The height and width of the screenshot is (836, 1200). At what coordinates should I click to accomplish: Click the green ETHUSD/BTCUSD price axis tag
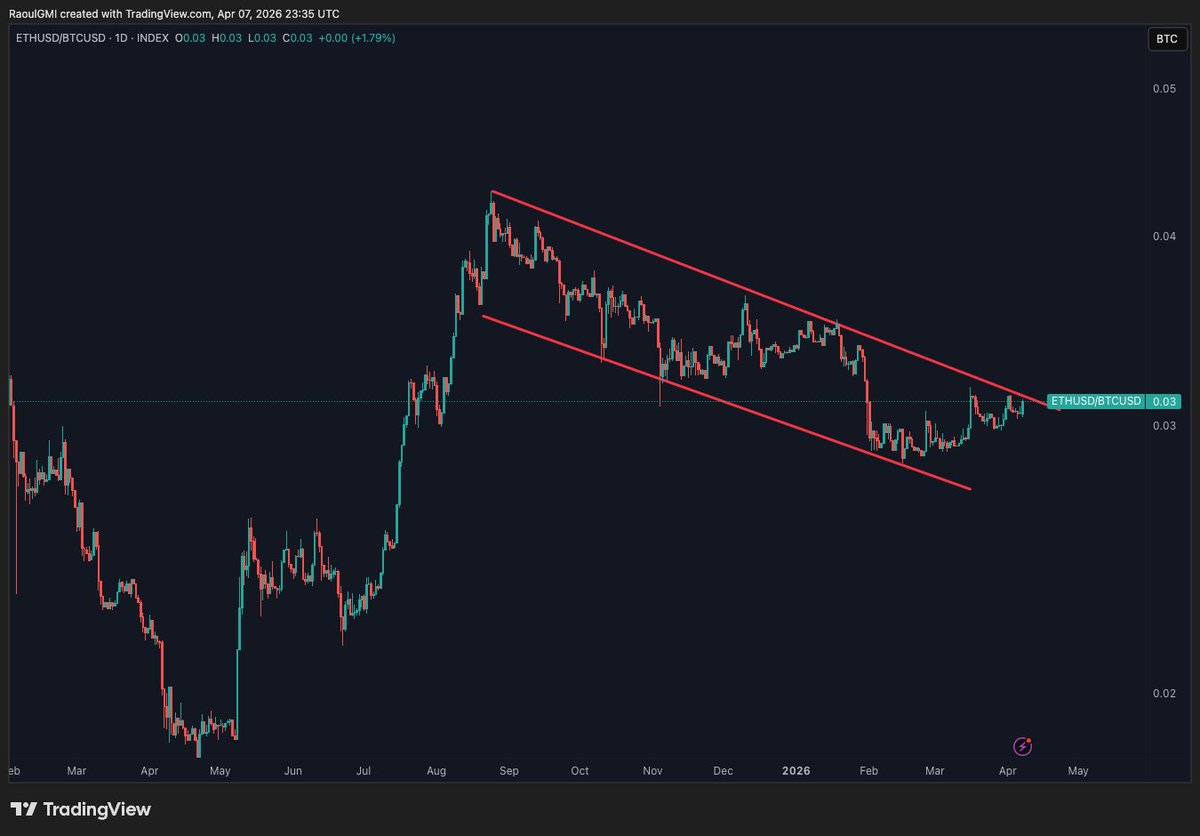click(x=1114, y=401)
